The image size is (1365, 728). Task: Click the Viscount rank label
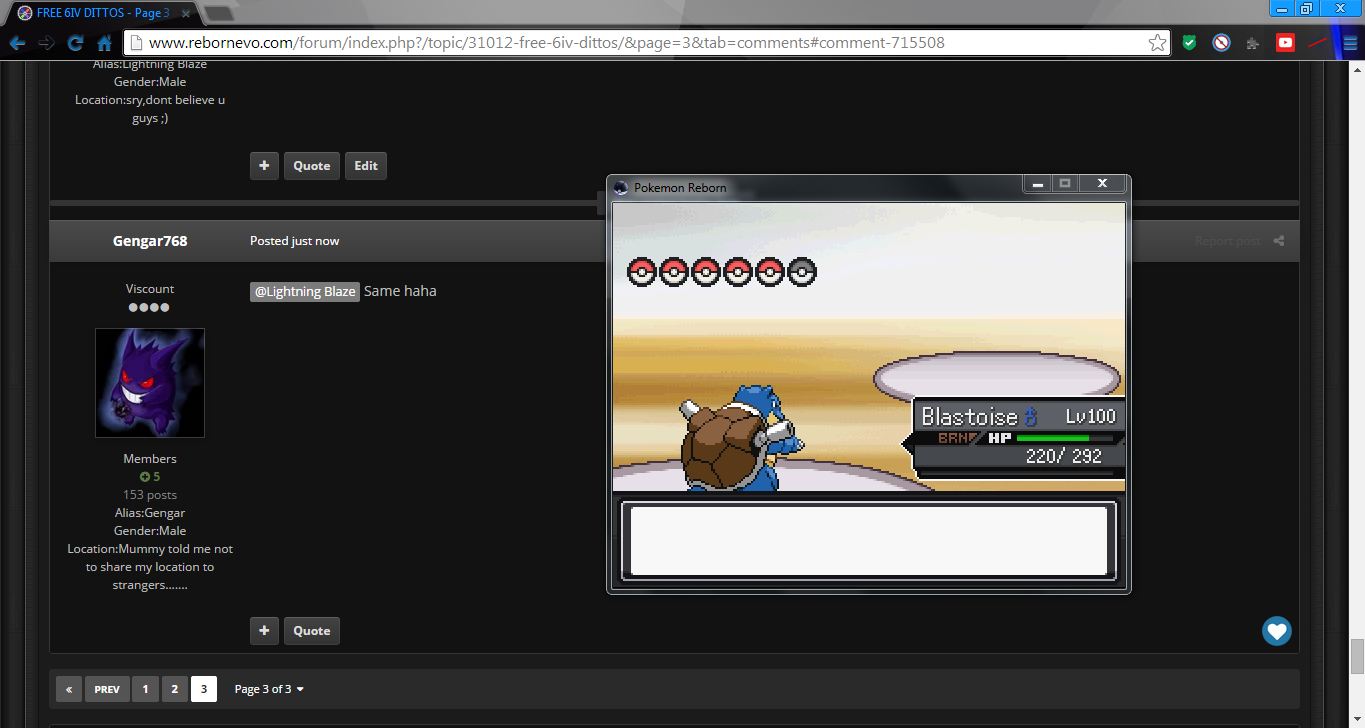(x=150, y=289)
